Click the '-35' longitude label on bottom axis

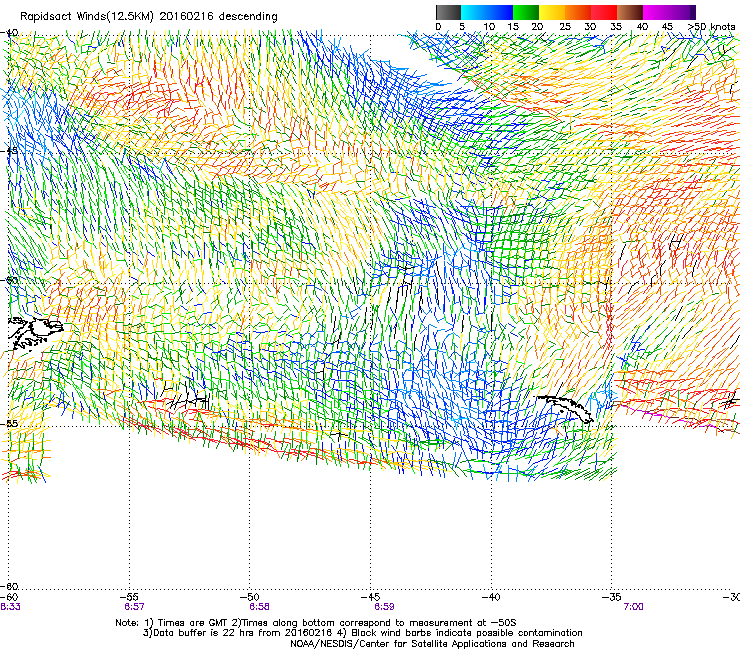coord(612,597)
